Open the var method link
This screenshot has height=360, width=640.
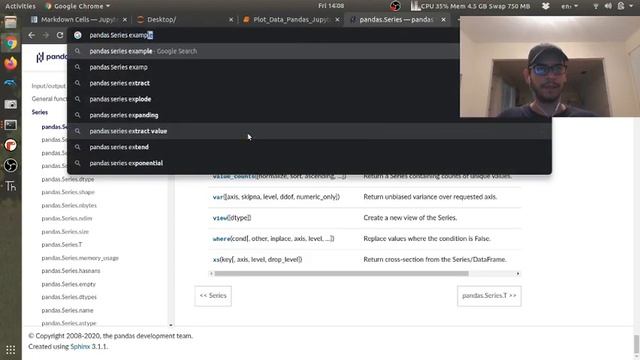tap(218, 197)
